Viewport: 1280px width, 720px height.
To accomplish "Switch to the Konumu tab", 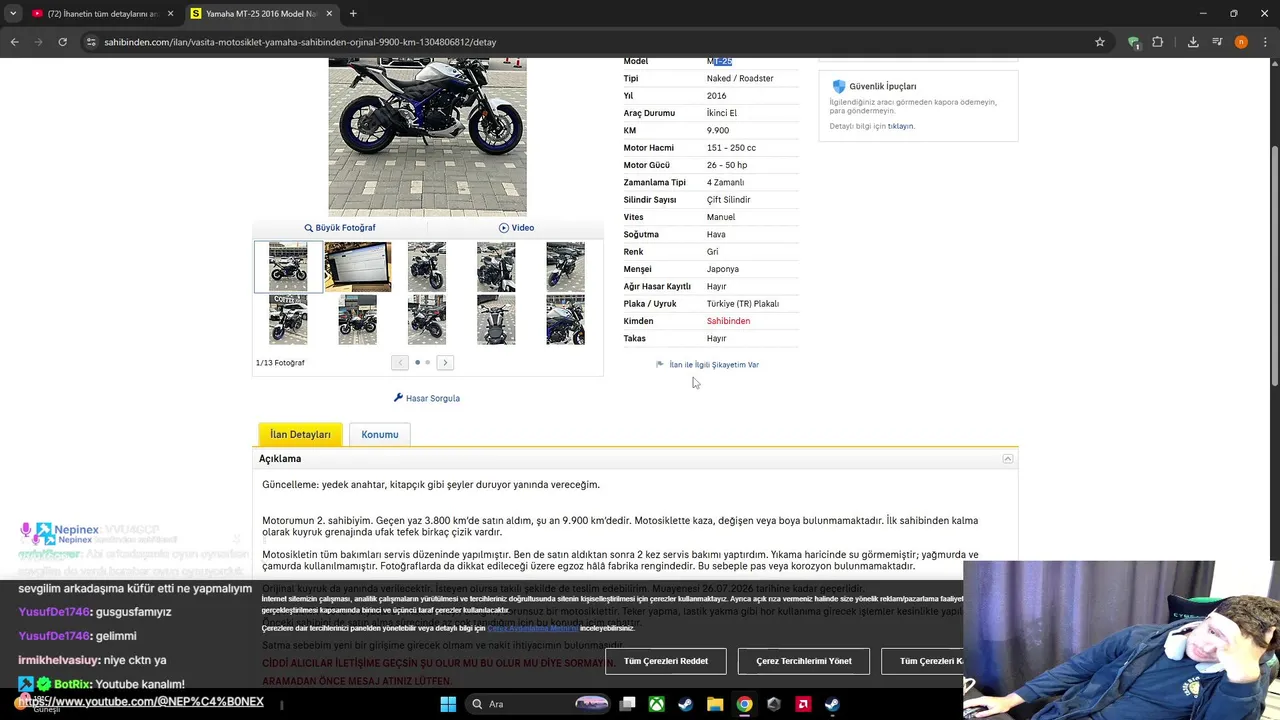I will pyautogui.click(x=380, y=435).
